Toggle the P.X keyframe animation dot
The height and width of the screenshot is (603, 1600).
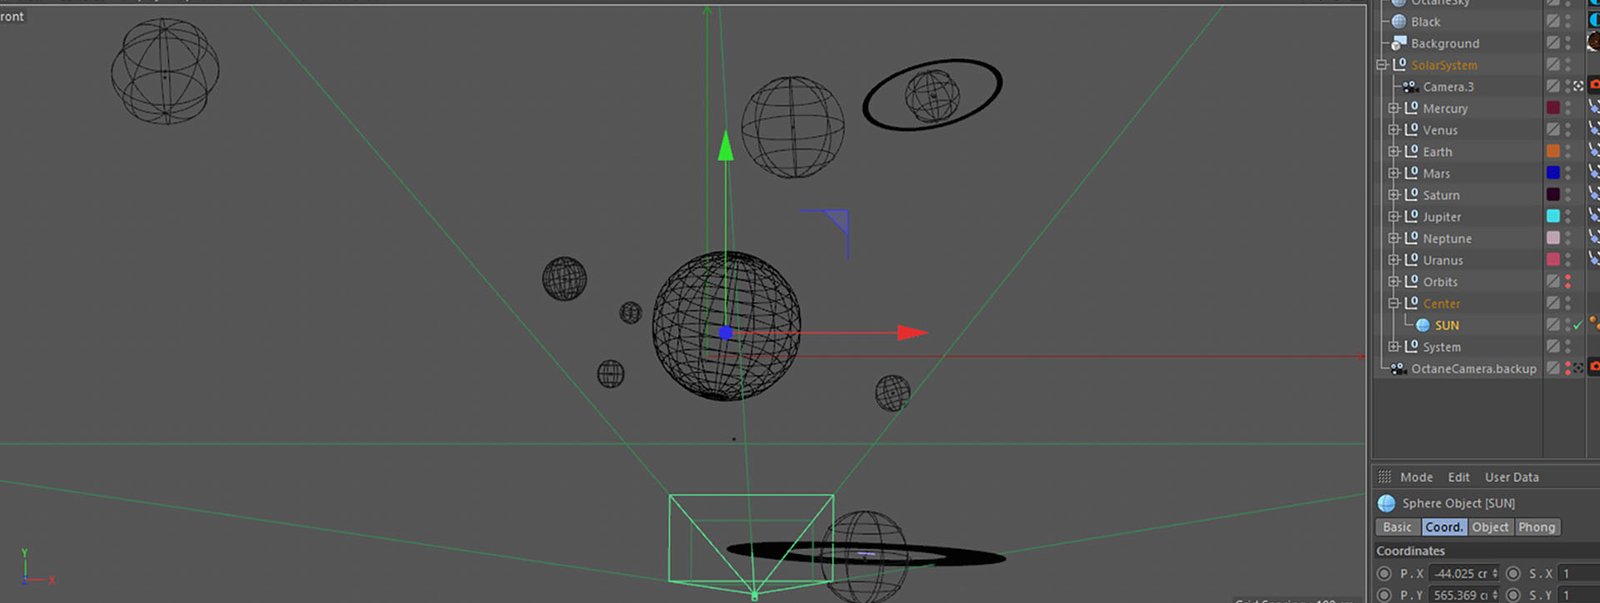pos(1384,574)
